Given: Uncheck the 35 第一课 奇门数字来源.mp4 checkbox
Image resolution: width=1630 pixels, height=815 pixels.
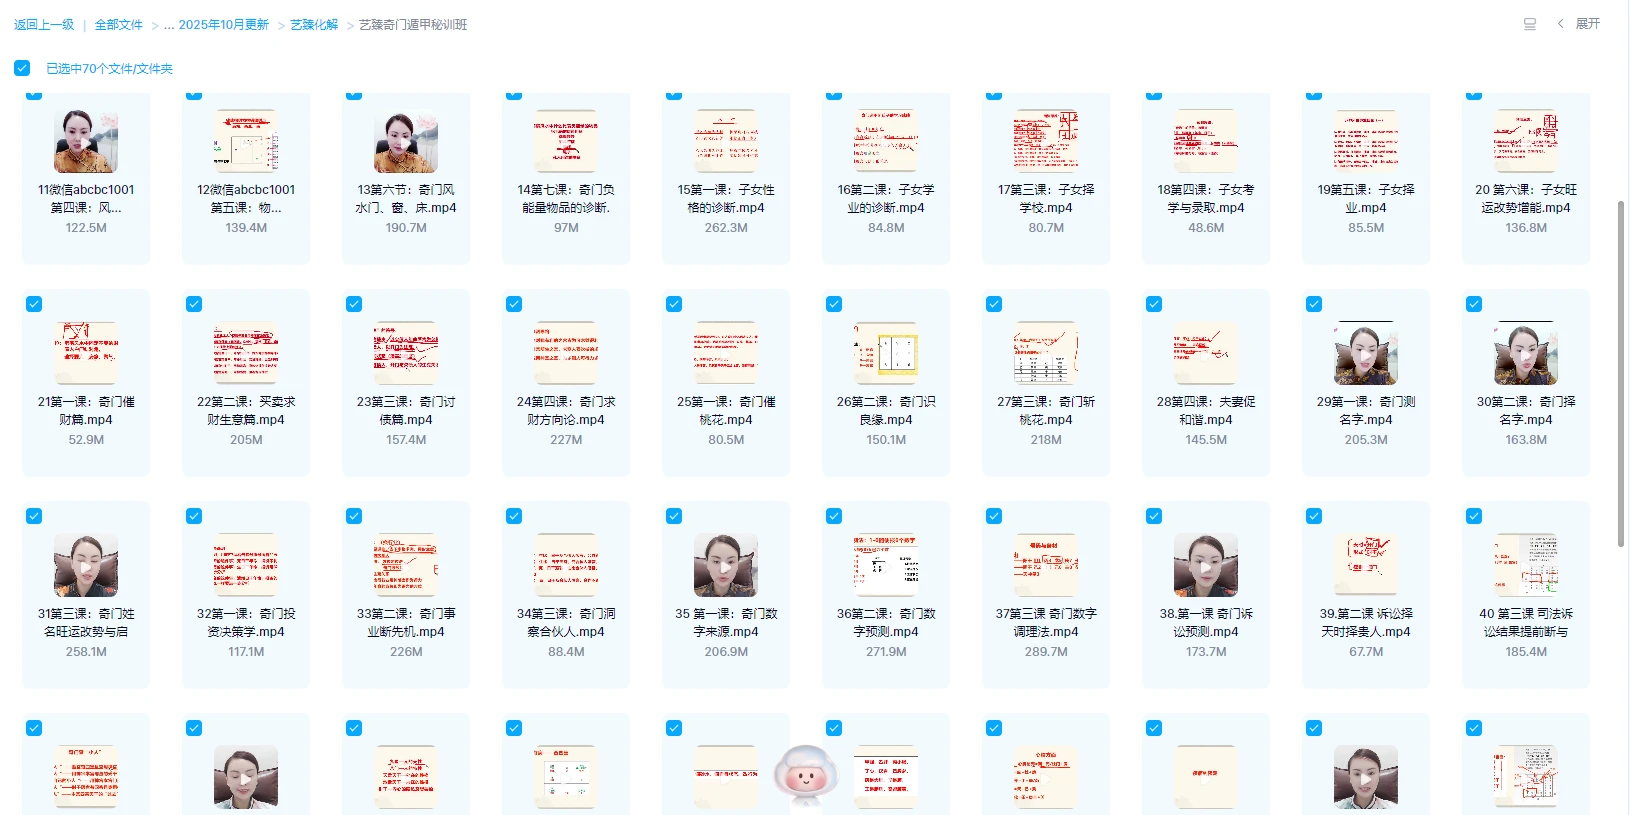Looking at the screenshot, I should (674, 516).
